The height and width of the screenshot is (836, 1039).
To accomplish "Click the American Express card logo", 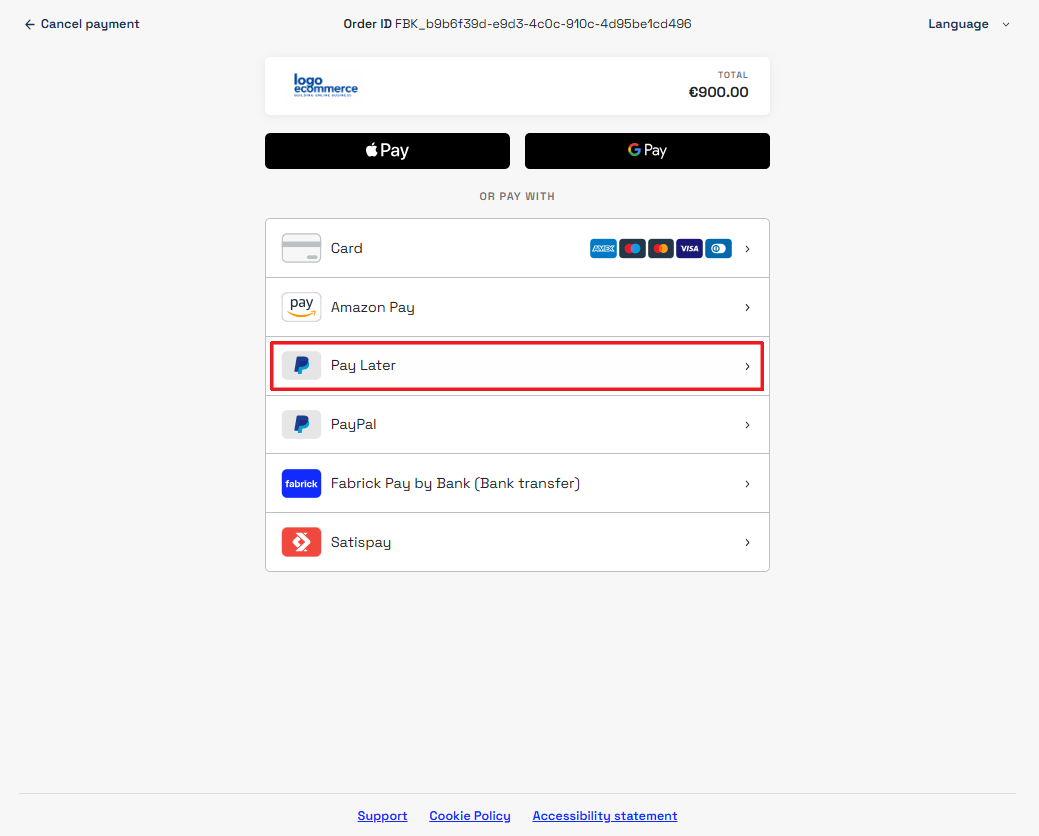I will tap(603, 248).
